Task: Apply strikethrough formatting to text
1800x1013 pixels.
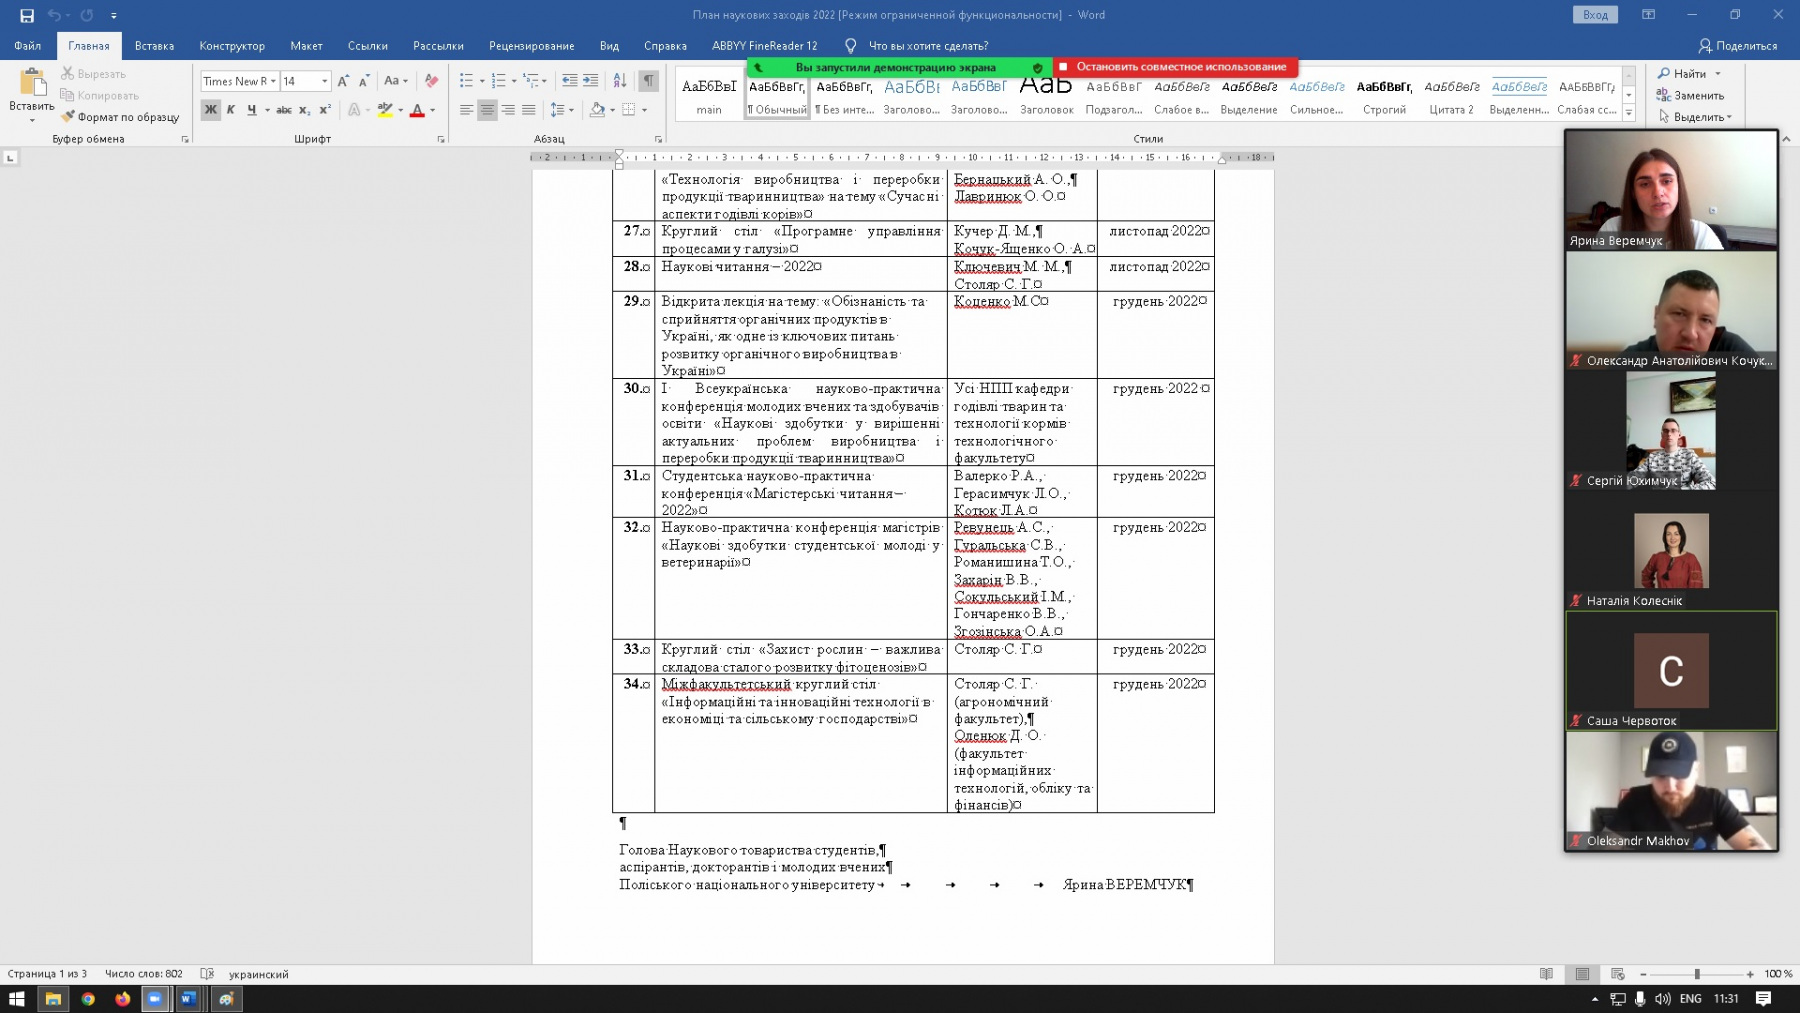Action: [x=284, y=110]
